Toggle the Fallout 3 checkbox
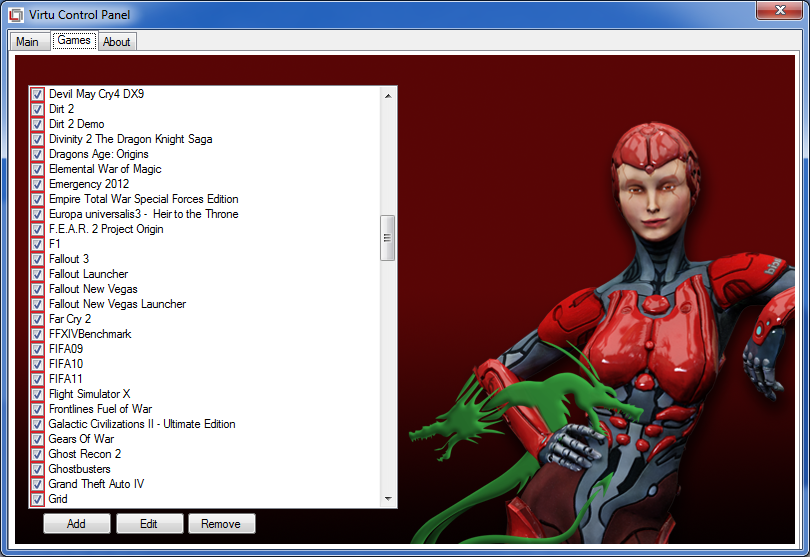Image resolution: width=810 pixels, height=557 pixels. click(x=37, y=259)
